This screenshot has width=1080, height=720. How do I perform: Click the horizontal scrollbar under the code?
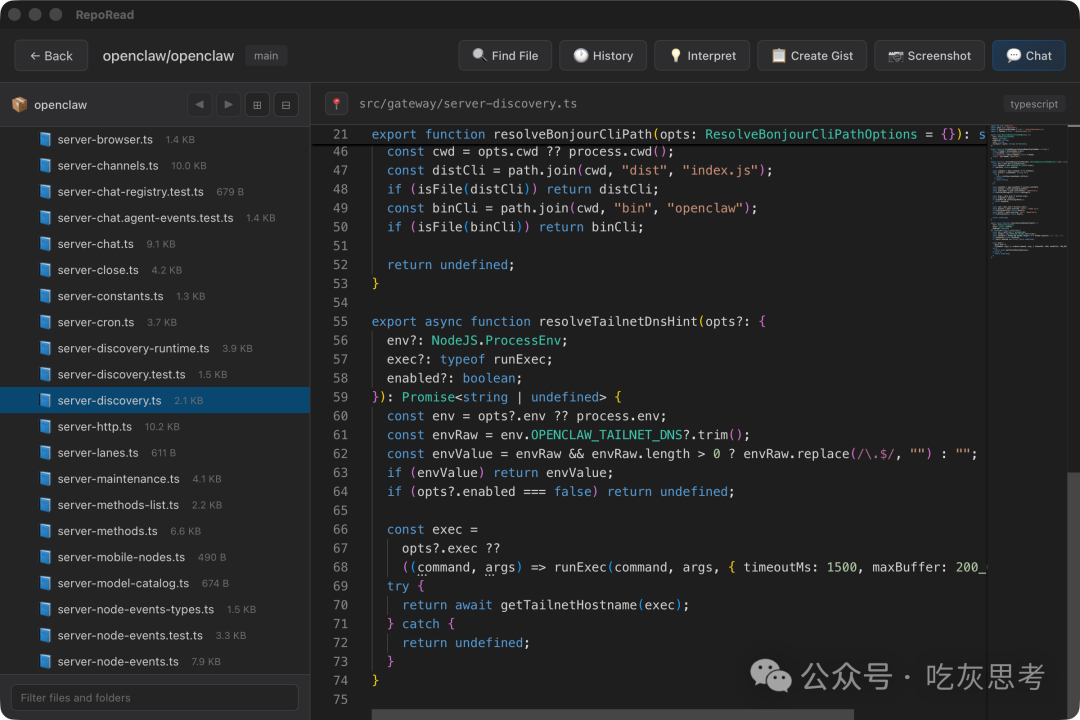612,714
